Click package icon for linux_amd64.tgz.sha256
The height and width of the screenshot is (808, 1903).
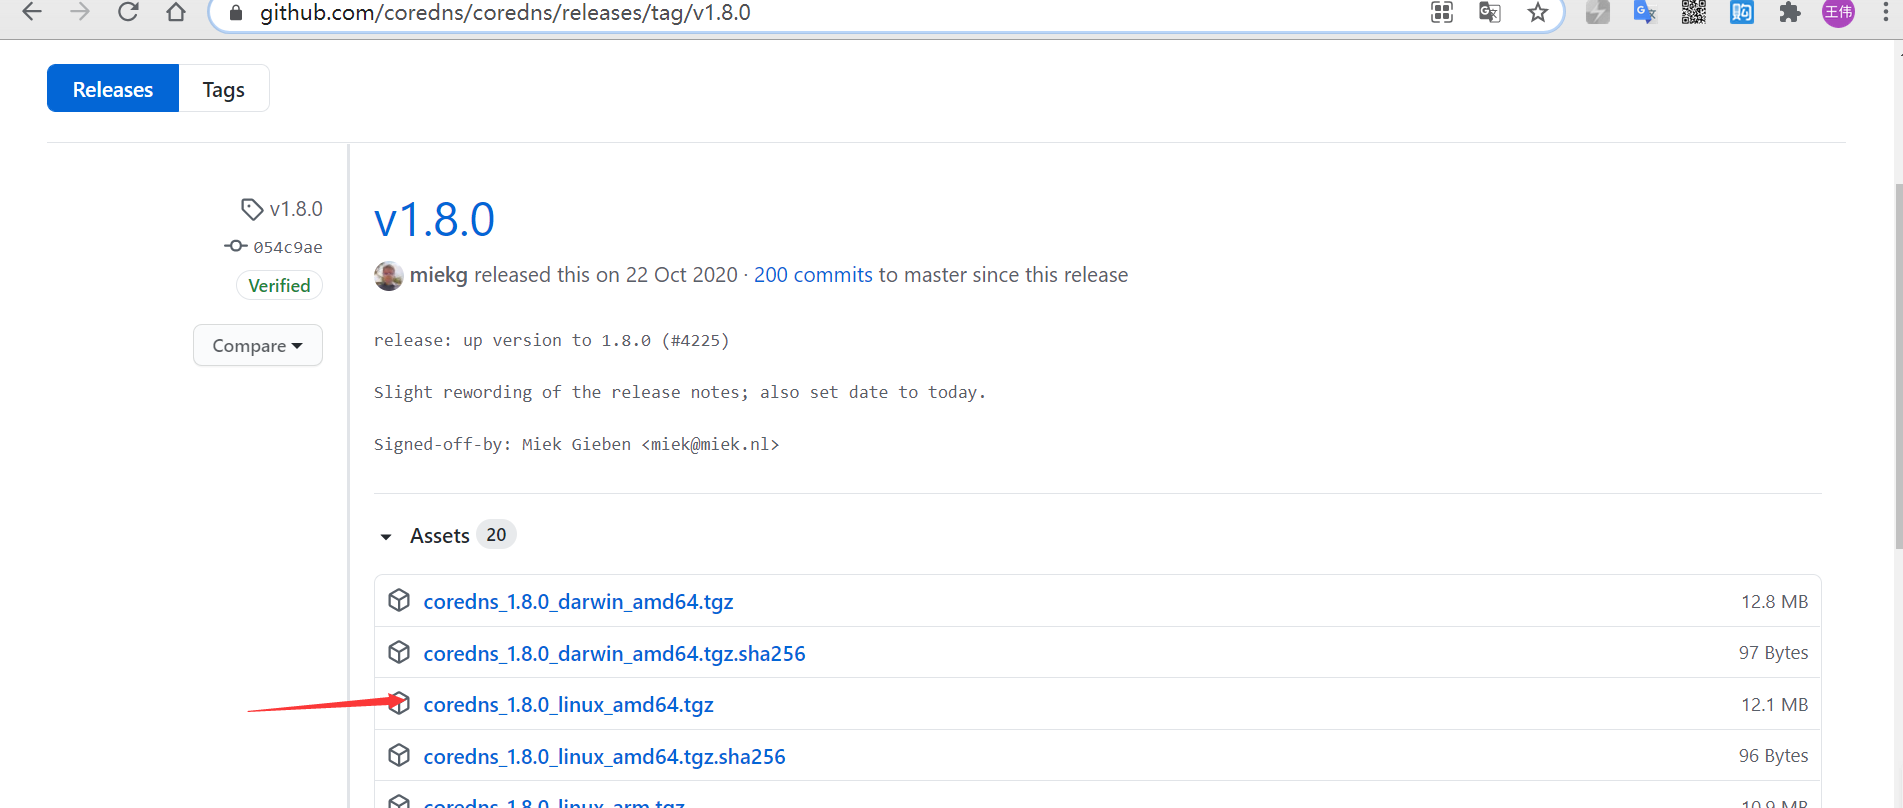399,755
